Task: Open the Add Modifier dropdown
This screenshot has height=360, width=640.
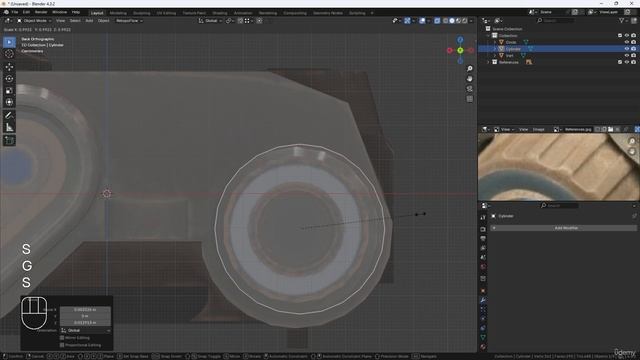Action: (564, 228)
